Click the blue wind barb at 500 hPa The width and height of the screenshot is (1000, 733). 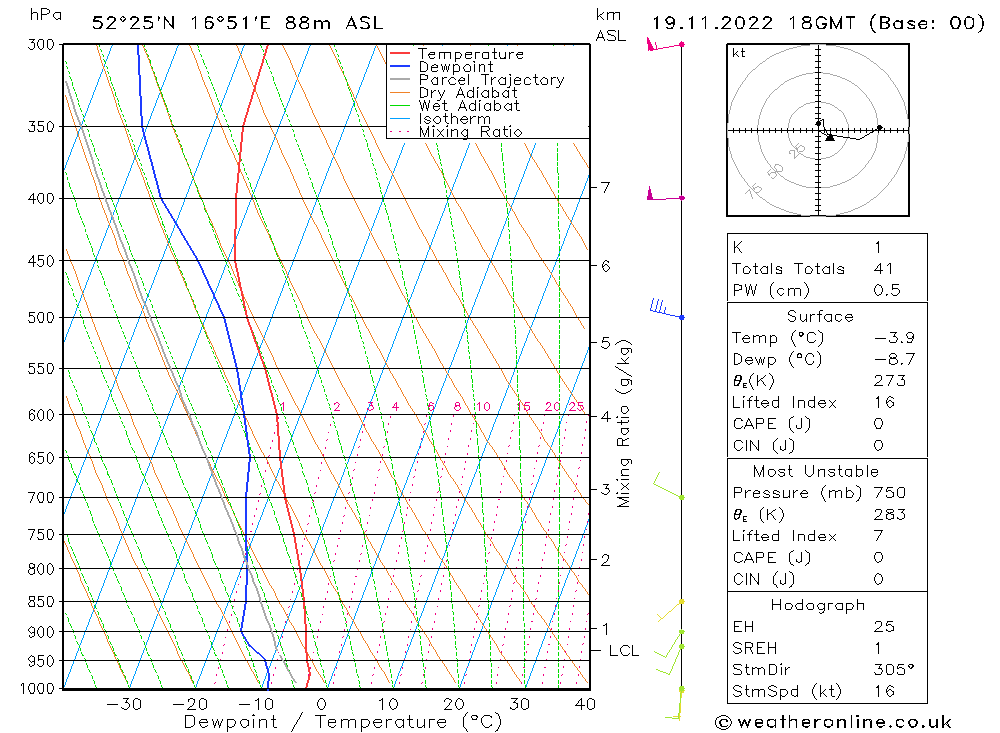click(x=666, y=310)
